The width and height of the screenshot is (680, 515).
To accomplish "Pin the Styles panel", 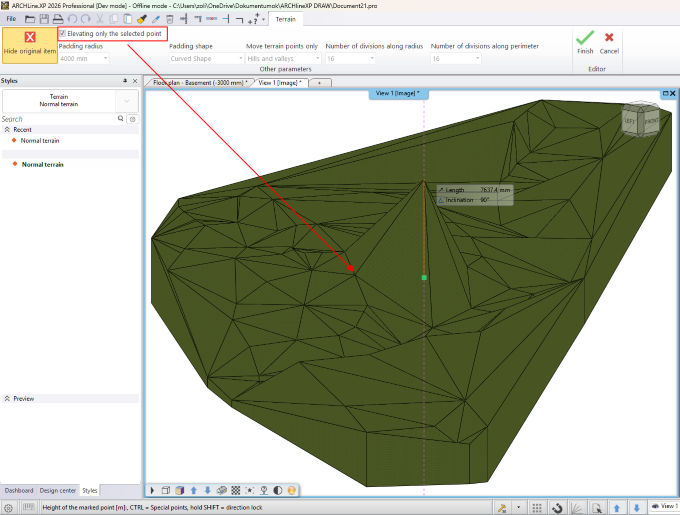I will (125, 81).
